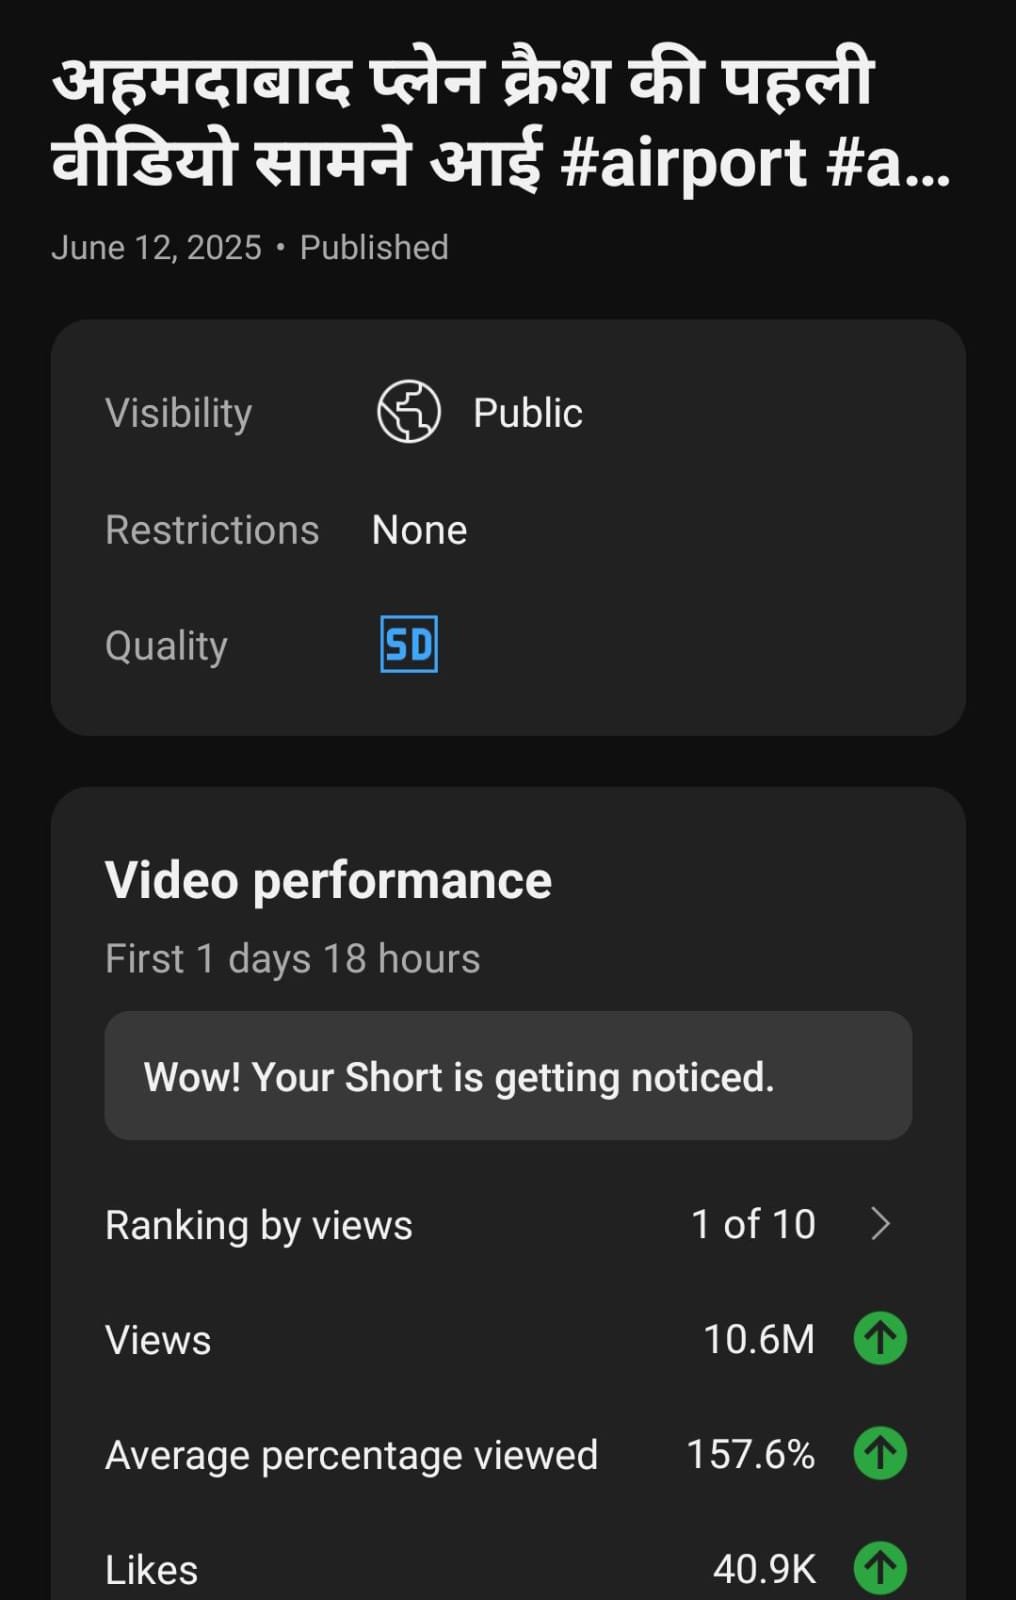Tap the 40.9K likes count

pyautogui.click(x=764, y=1569)
